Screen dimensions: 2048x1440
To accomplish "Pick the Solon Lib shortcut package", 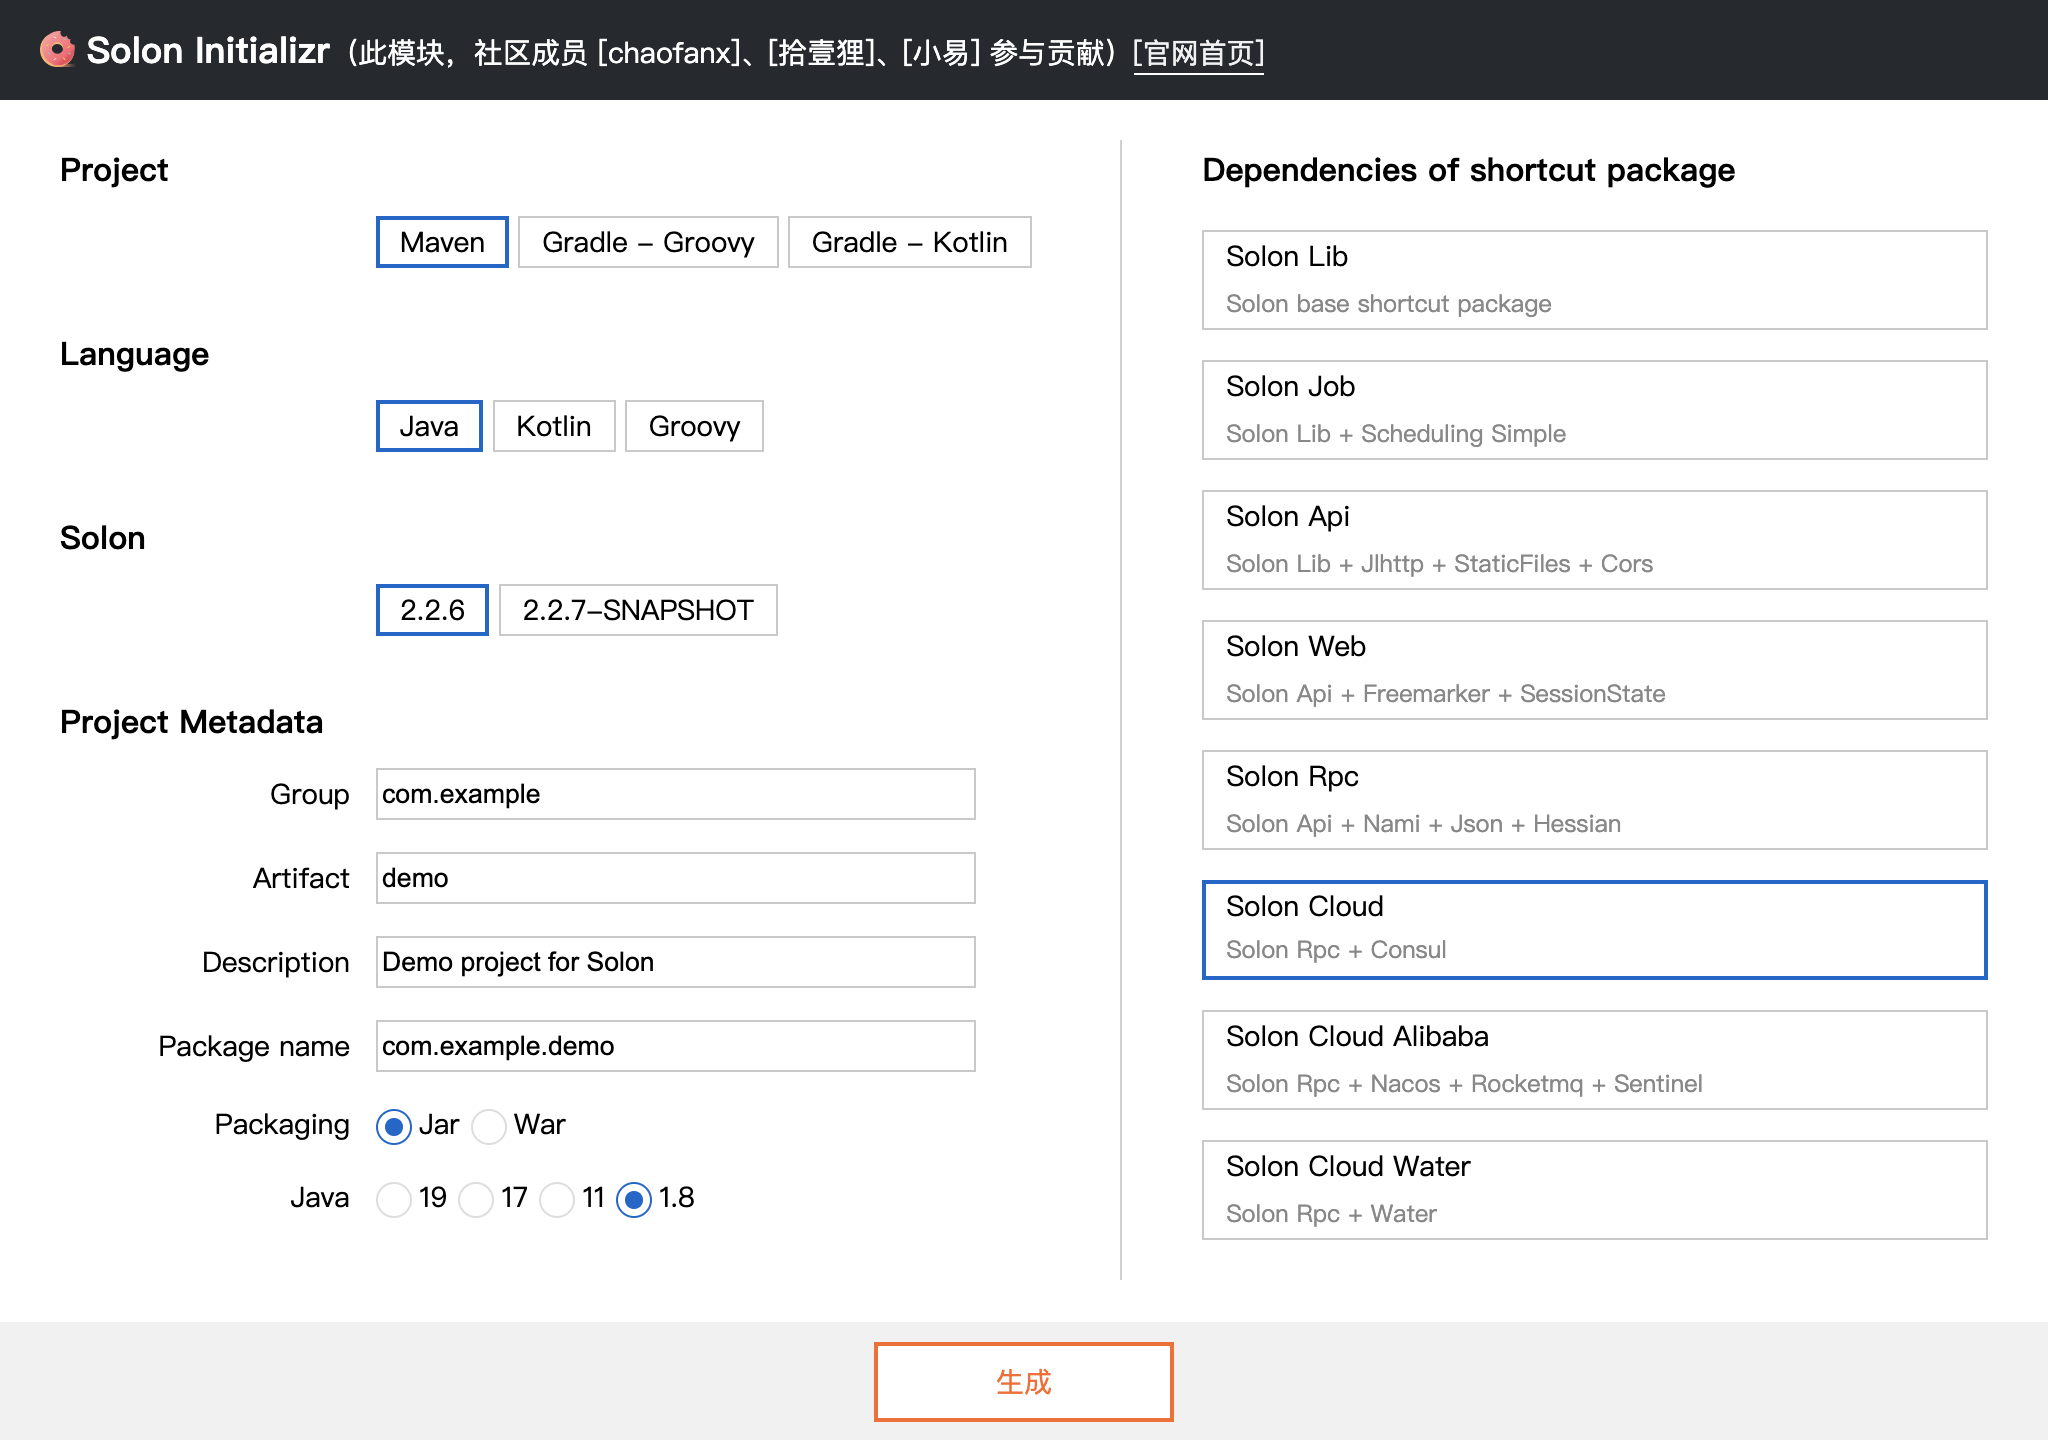I will [x=1594, y=280].
